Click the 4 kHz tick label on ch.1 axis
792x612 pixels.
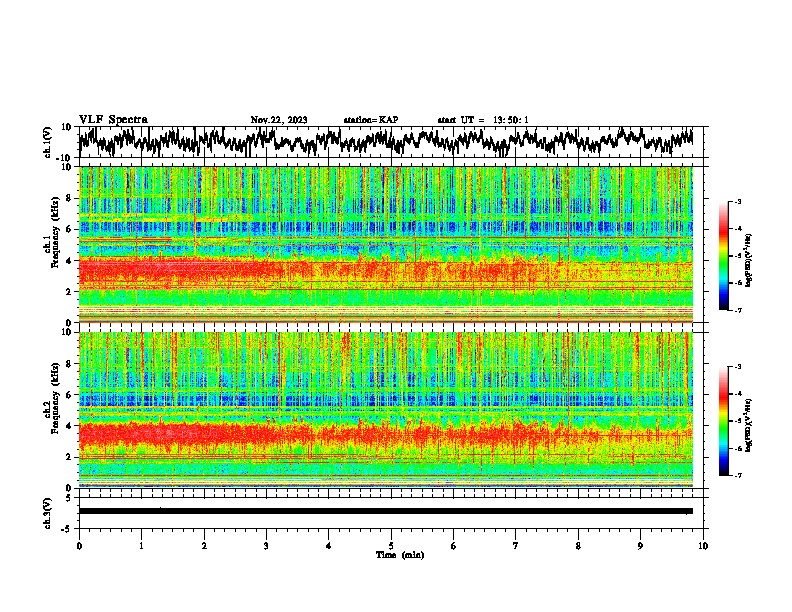point(70,261)
